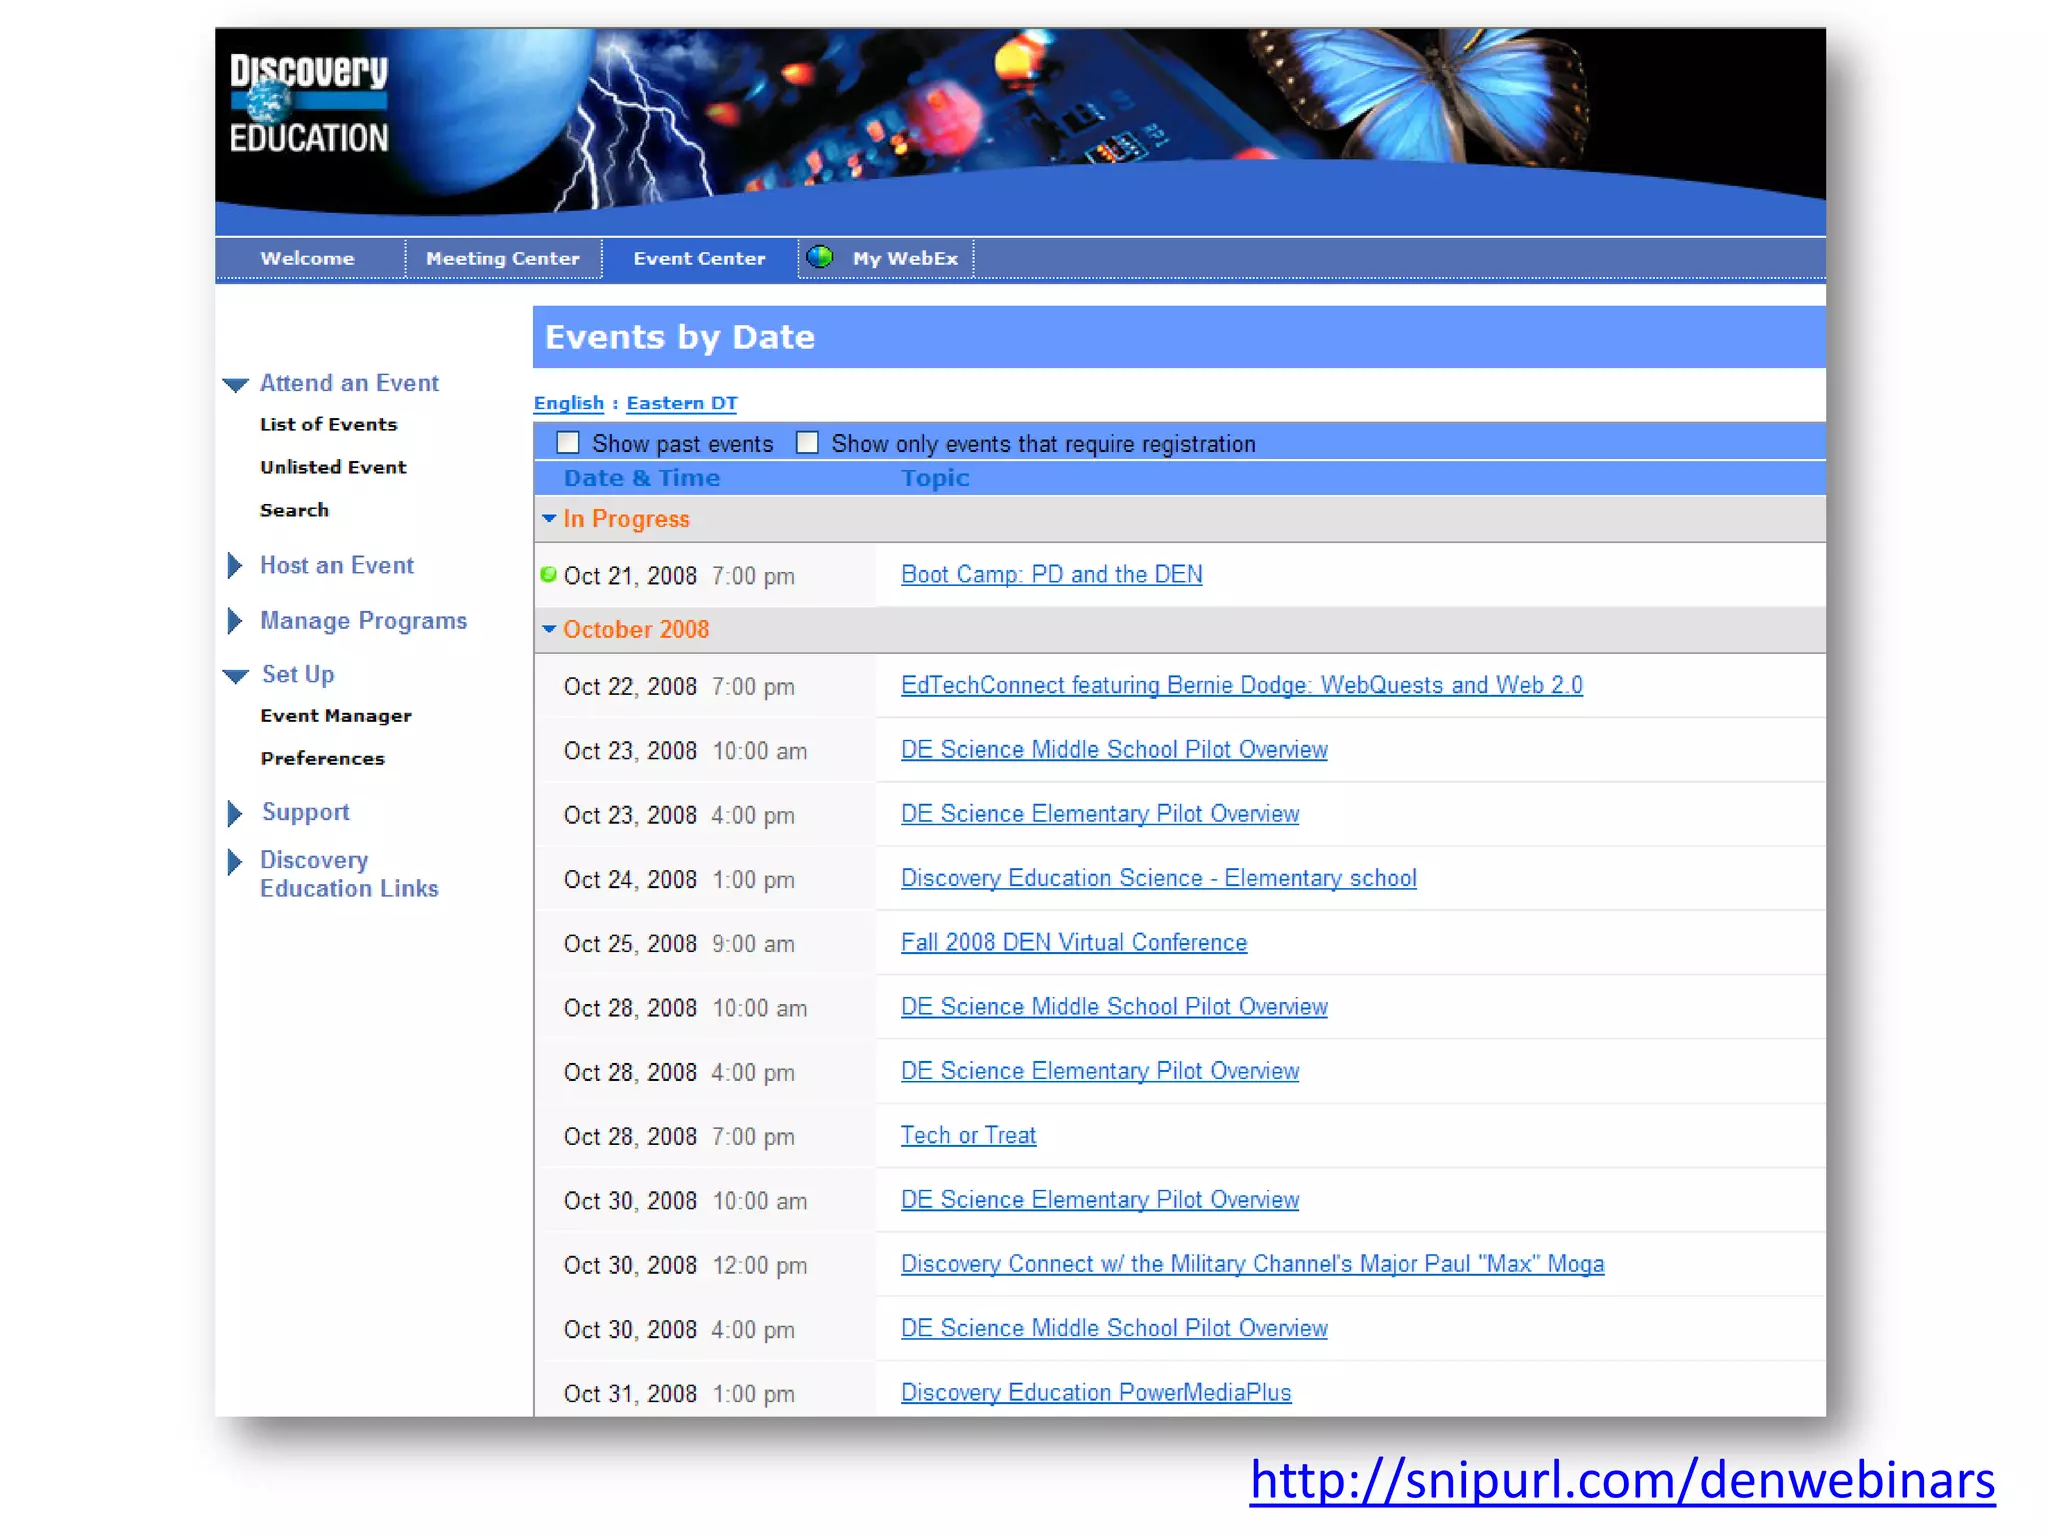Collapse the October 2008 group triangle
Viewport: 2048px width, 1536px height.
click(x=549, y=629)
